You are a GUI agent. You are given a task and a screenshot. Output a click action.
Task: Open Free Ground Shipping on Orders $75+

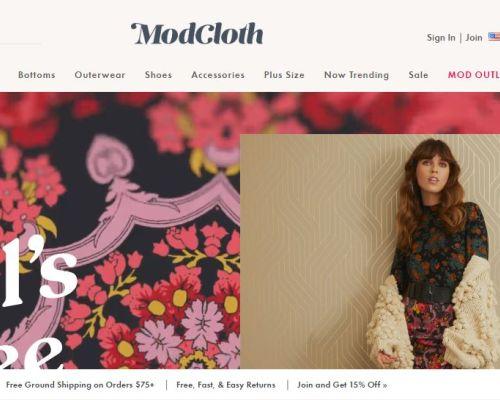click(80, 385)
